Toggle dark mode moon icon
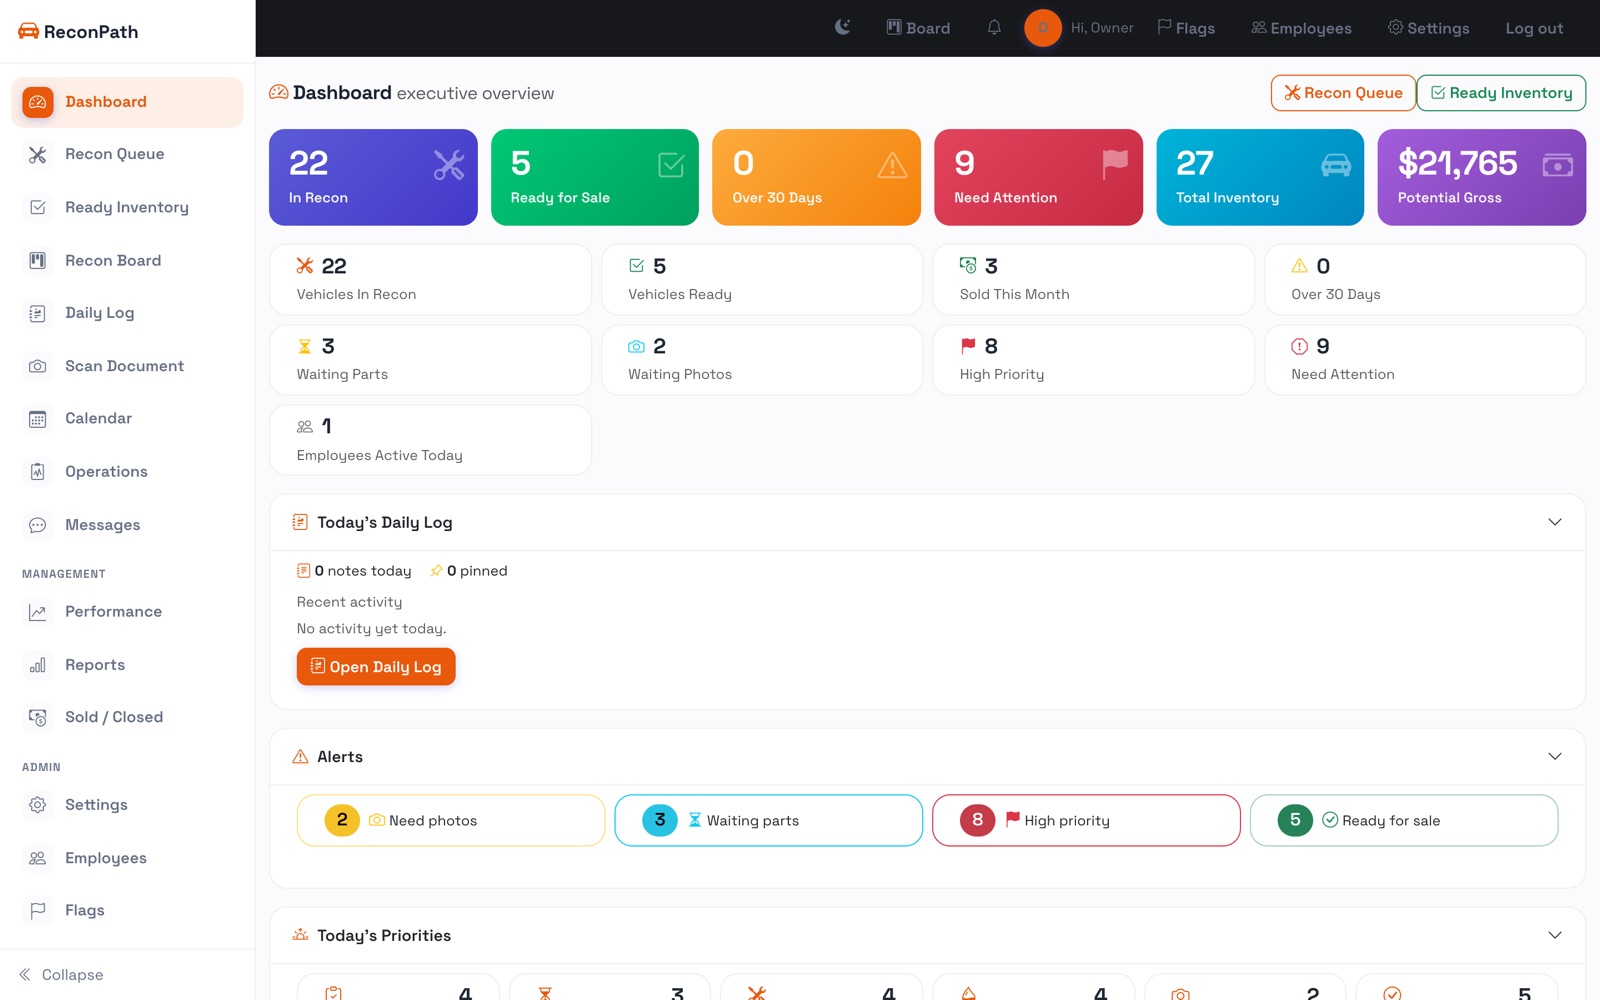The image size is (1600, 1000). (843, 27)
